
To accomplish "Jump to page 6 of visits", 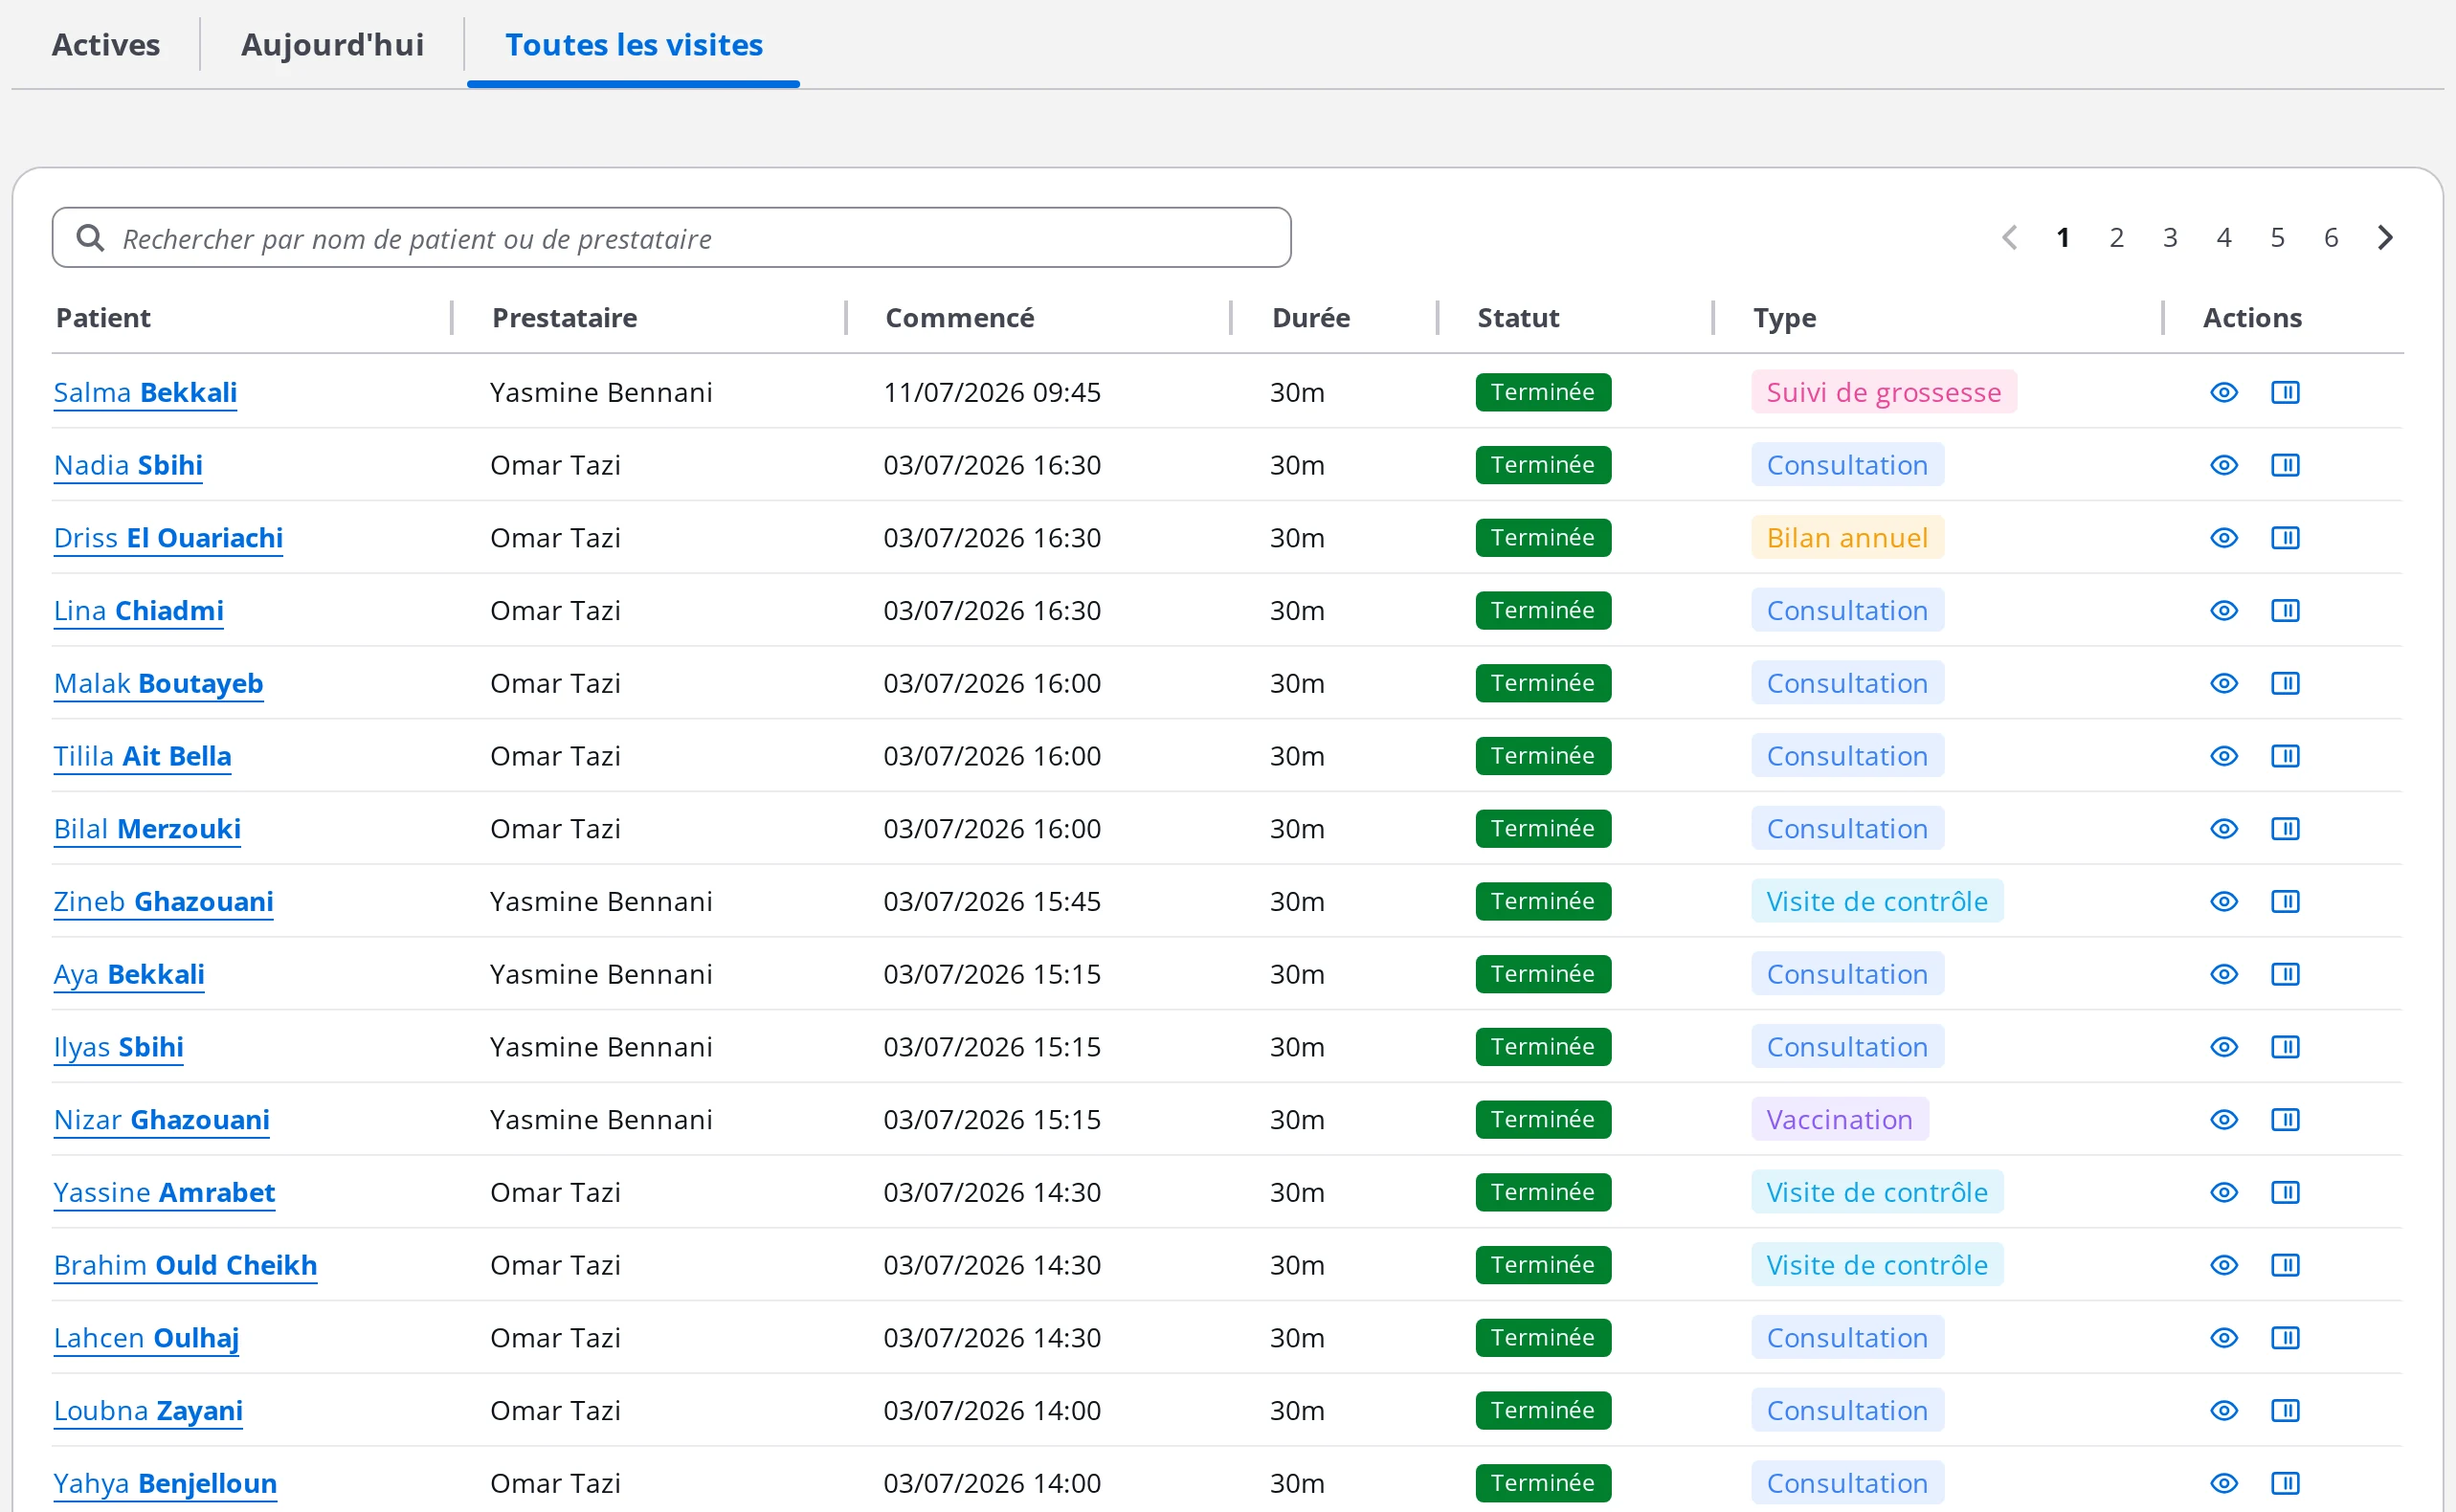I will [2331, 238].
